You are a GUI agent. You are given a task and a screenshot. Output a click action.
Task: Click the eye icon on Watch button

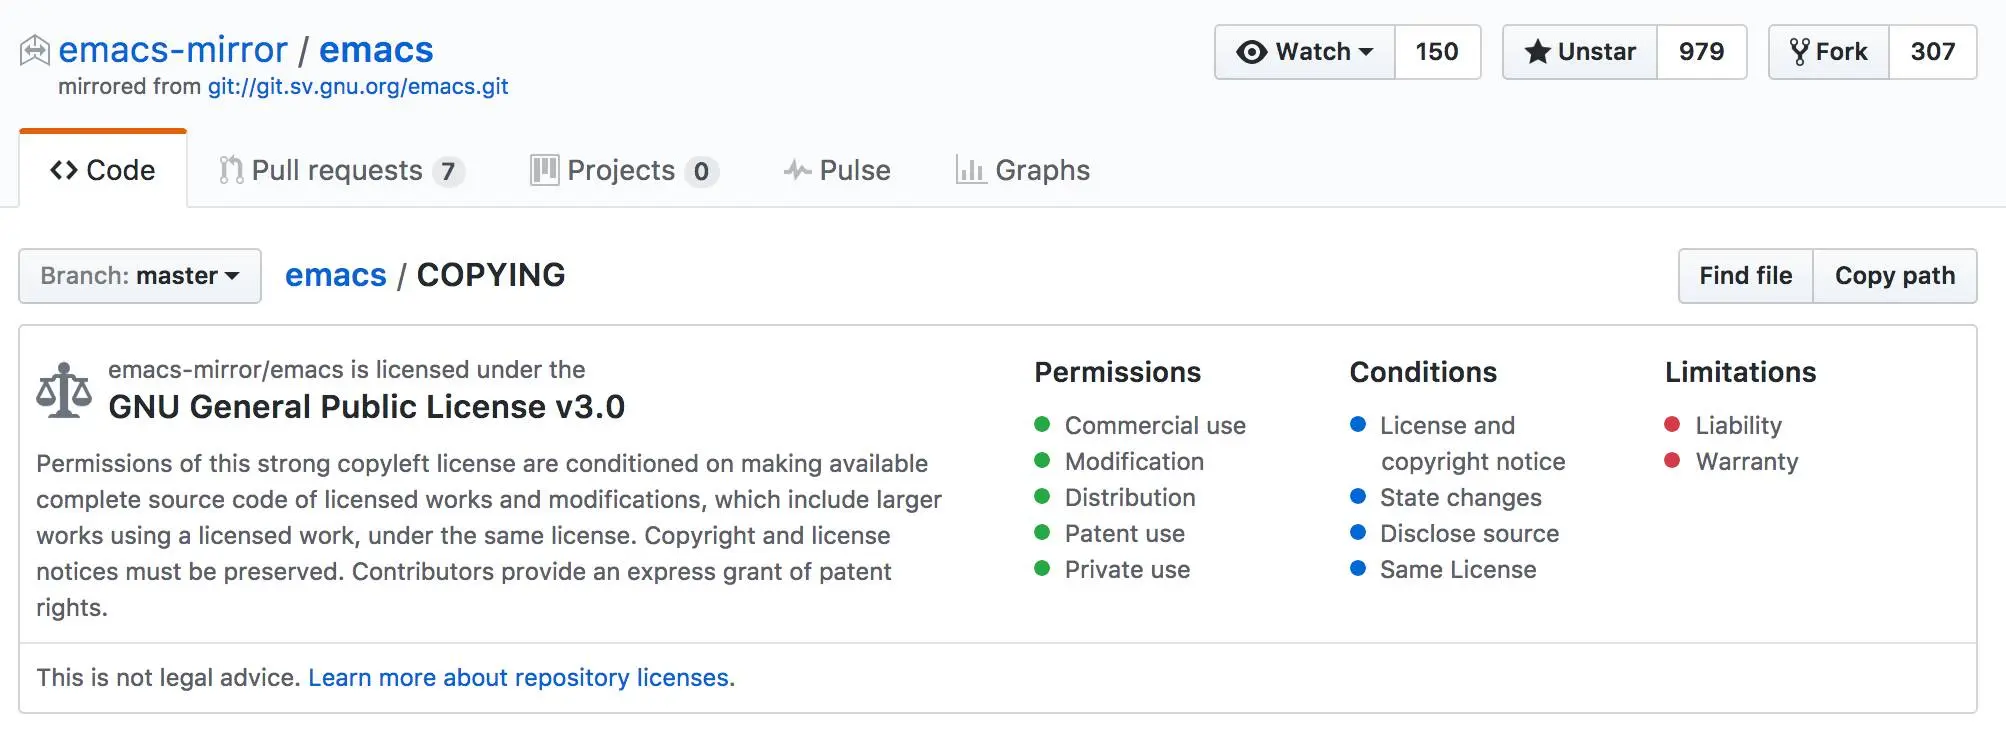click(1251, 52)
